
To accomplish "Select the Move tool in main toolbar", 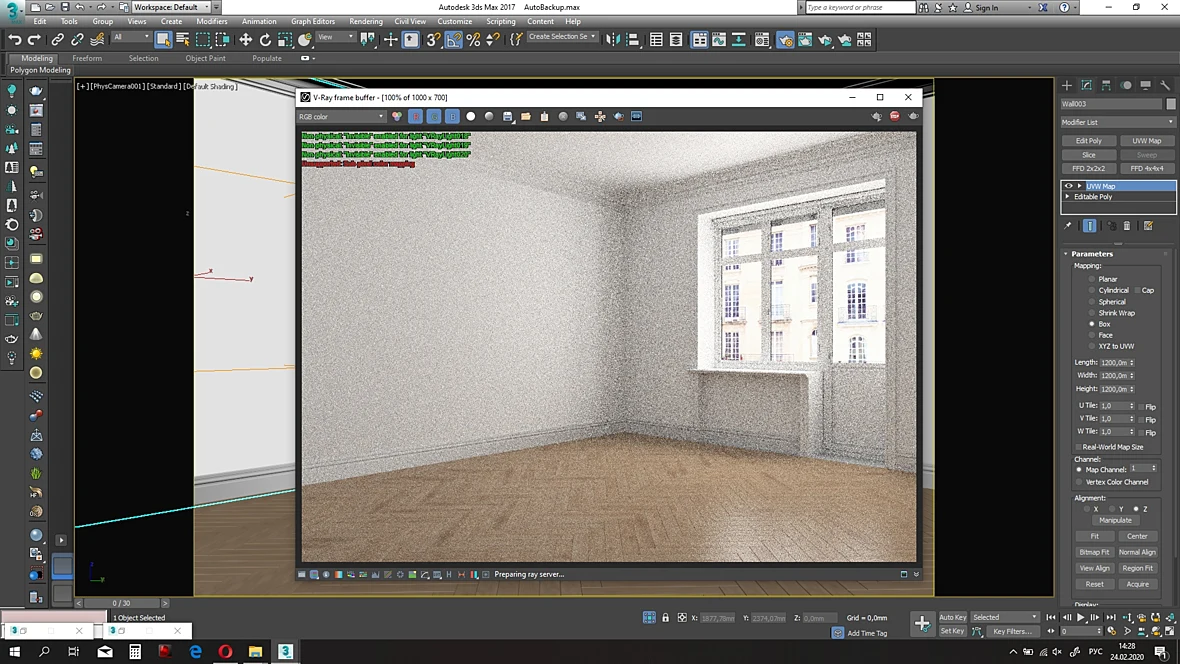I will 245,40.
